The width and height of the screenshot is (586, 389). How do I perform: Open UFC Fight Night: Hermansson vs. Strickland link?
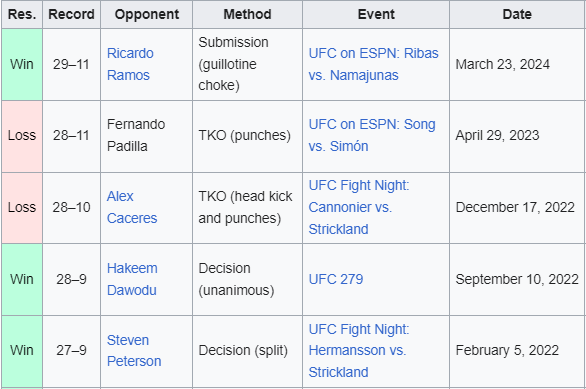(x=359, y=351)
